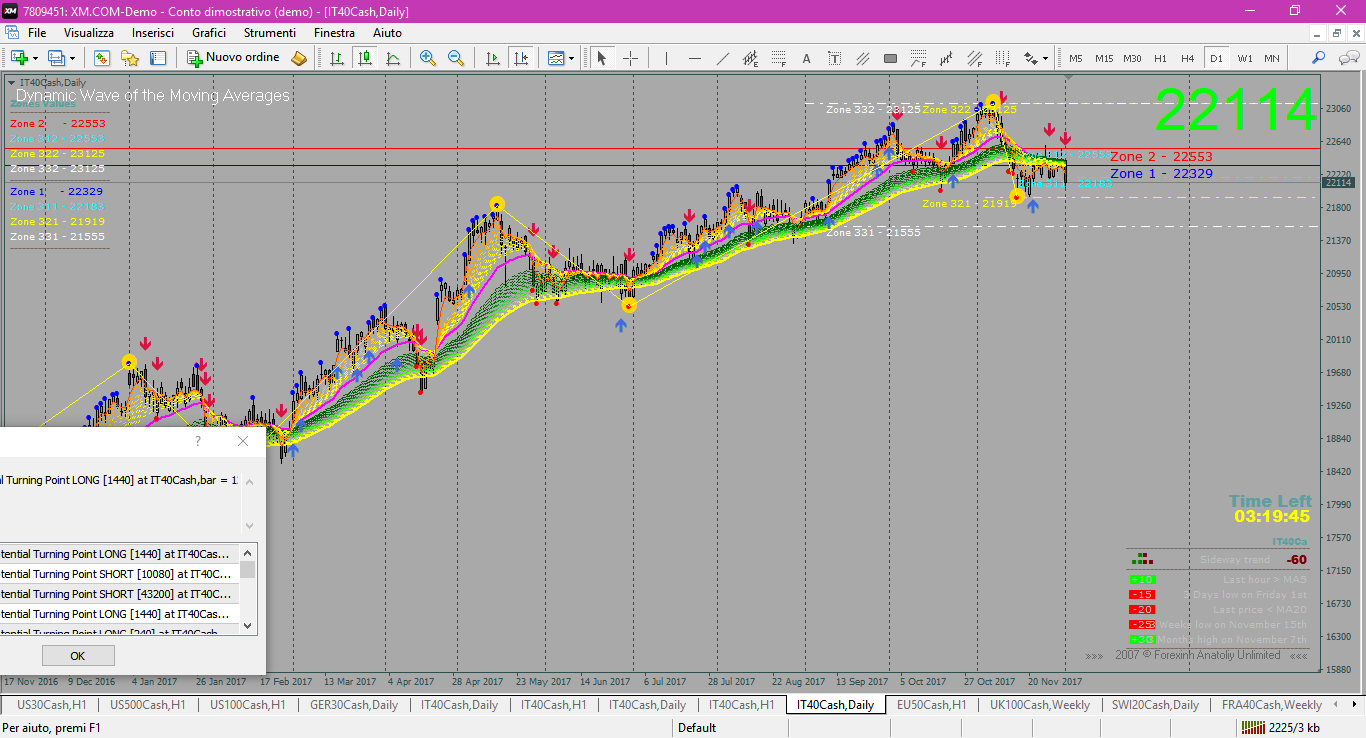
Task: Switch chart to candlestick type
Action: 365,58
